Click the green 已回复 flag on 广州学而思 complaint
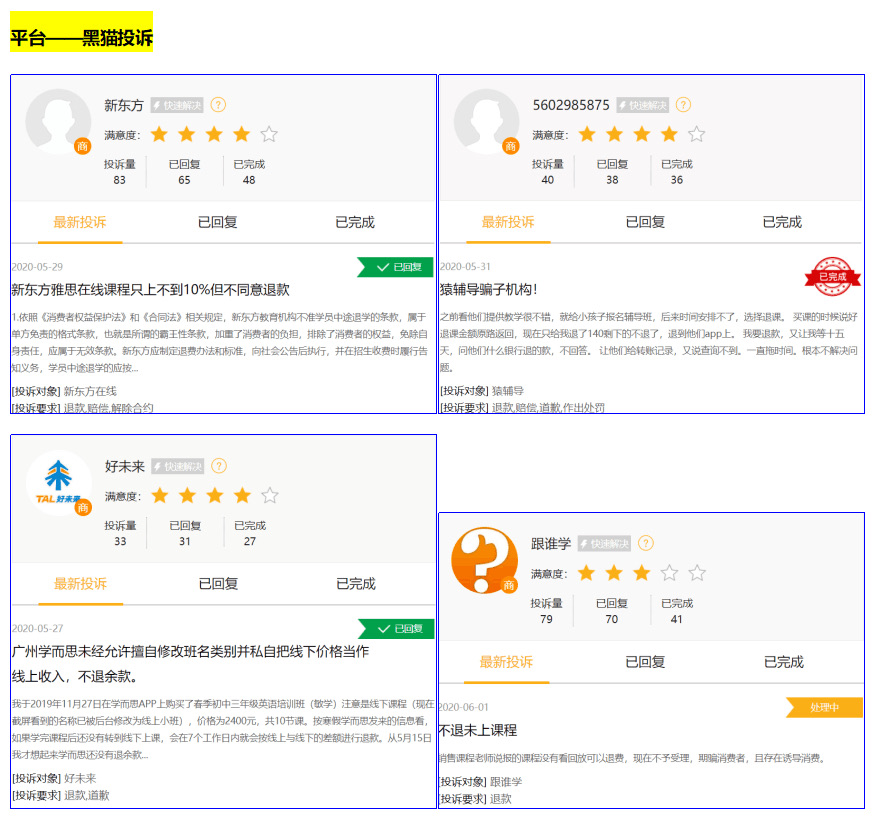Viewport: 880px width, 817px height. click(x=396, y=628)
